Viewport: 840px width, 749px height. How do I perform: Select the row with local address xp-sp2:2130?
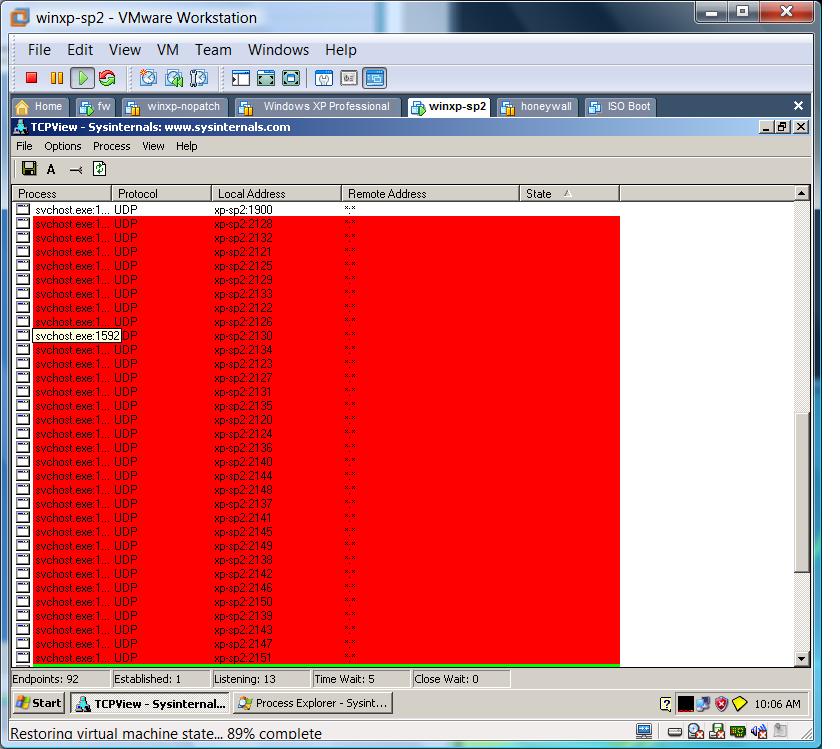pos(316,335)
